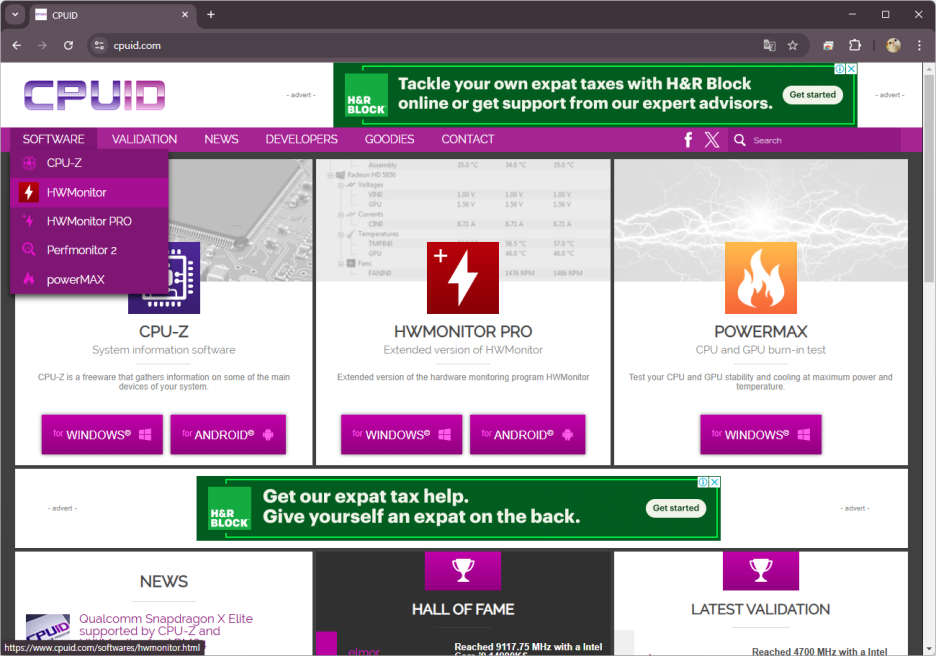Open the DEVELOPERS navigation item
Screen dimensions: 936x656
301,139
